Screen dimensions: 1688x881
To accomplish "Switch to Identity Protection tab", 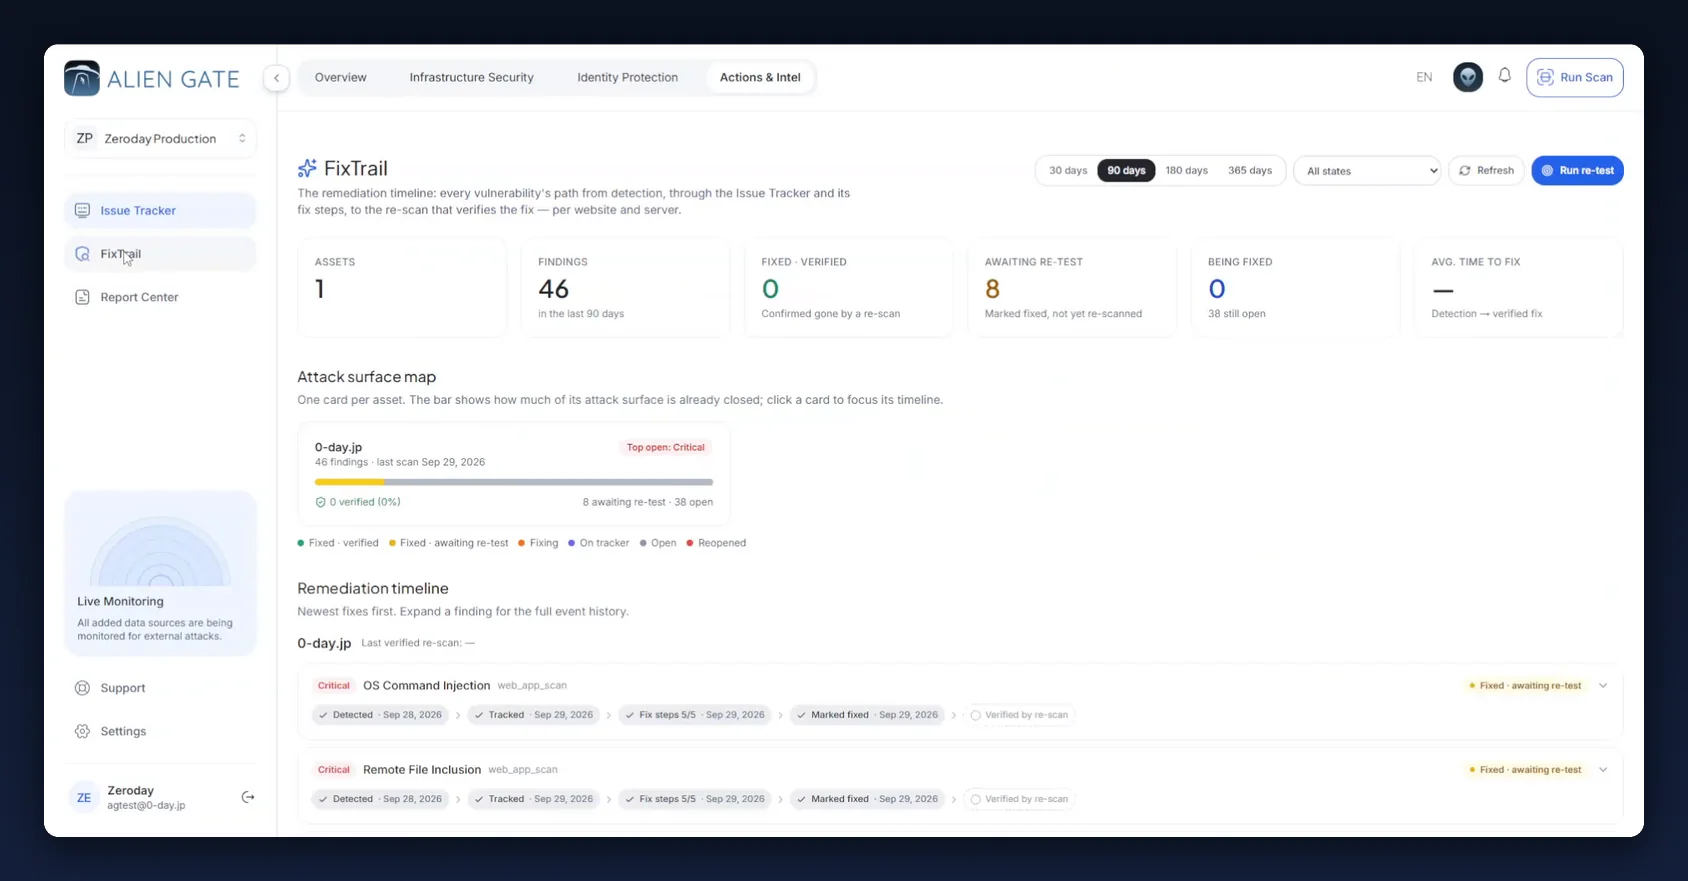I will [627, 78].
